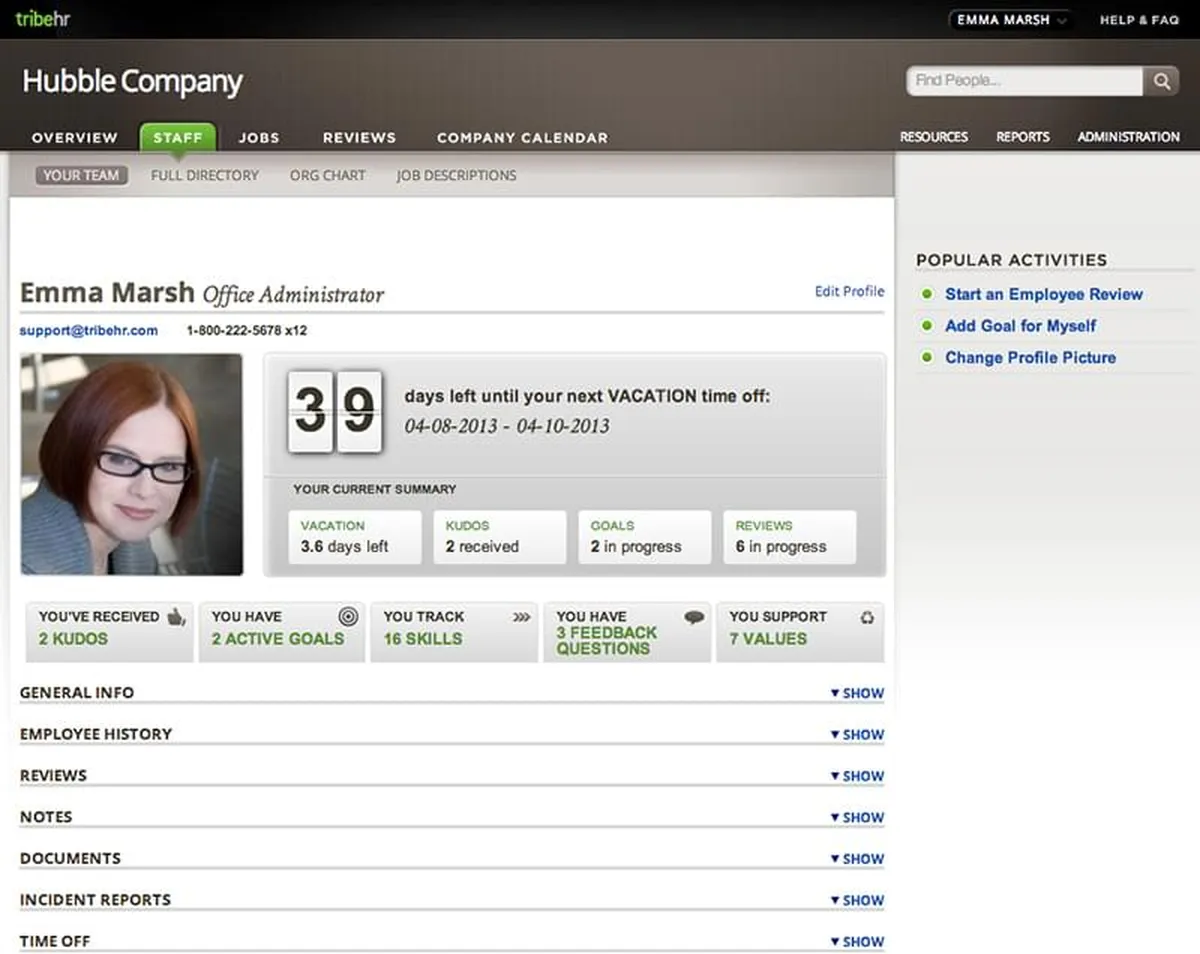1200x954 pixels.
Task: Click the thumbs-up kudos icon
Action: tap(176, 617)
